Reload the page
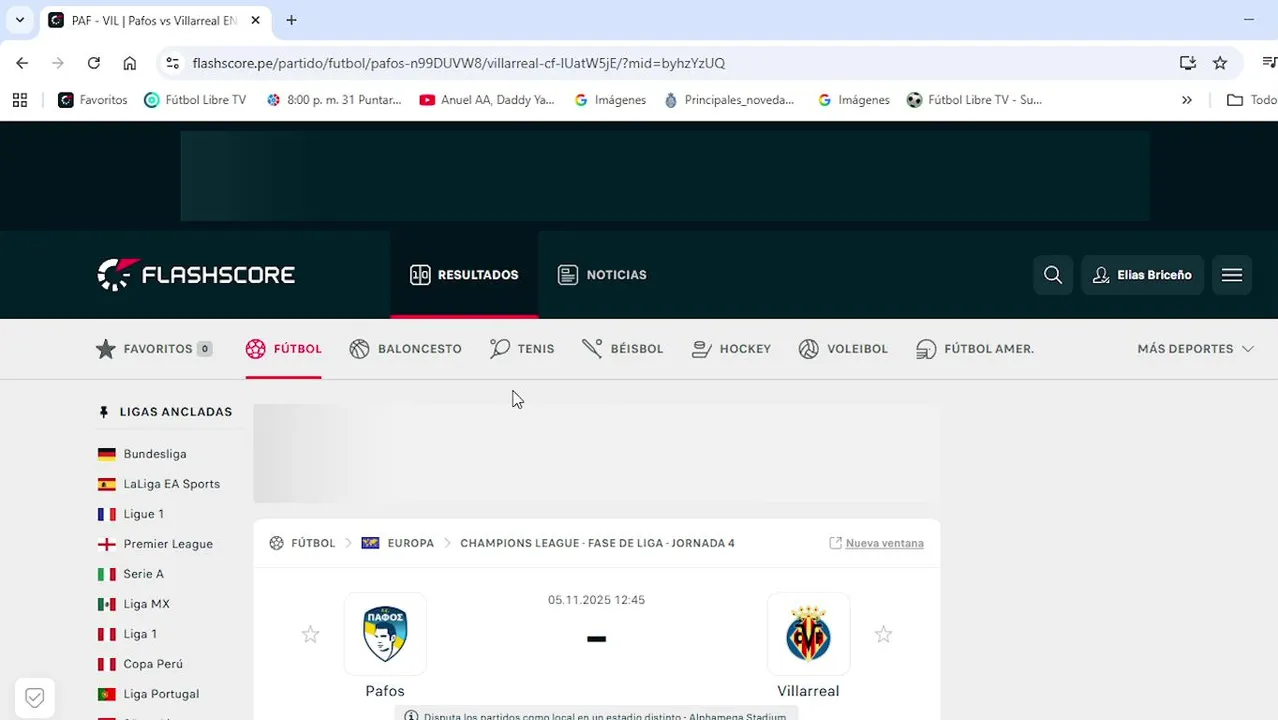 pyautogui.click(x=93, y=63)
